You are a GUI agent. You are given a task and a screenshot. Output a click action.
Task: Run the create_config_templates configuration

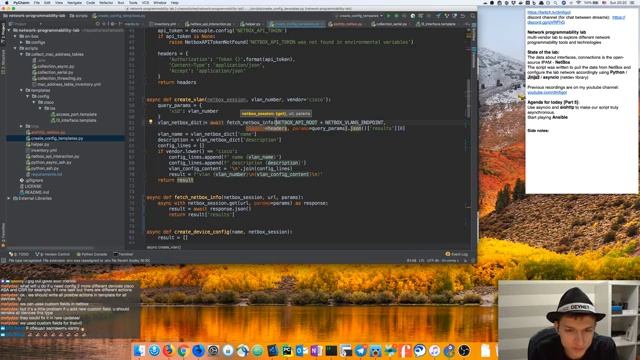pyautogui.click(x=388, y=16)
